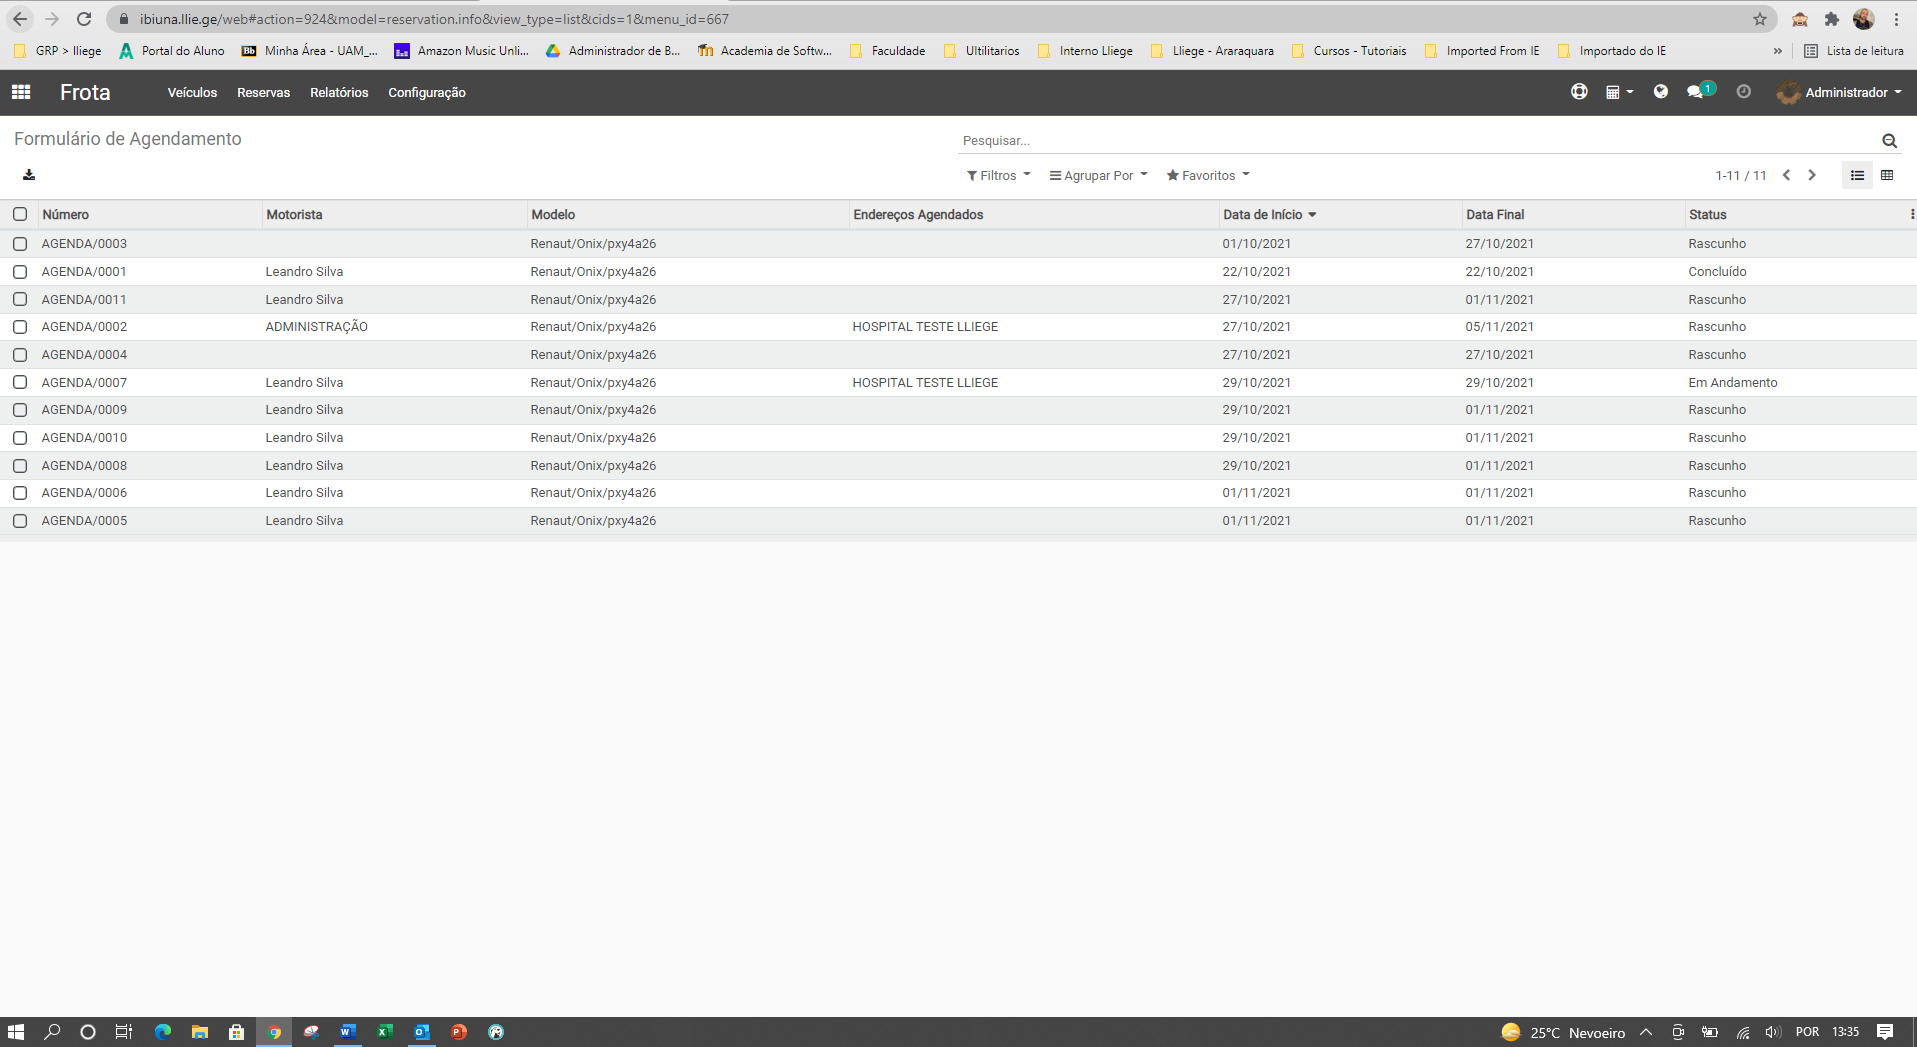Select the AGENDA/0007 row checkbox
This screenshot has height=1047, width=1917.
pyautogui.click(x=20, y=382)
